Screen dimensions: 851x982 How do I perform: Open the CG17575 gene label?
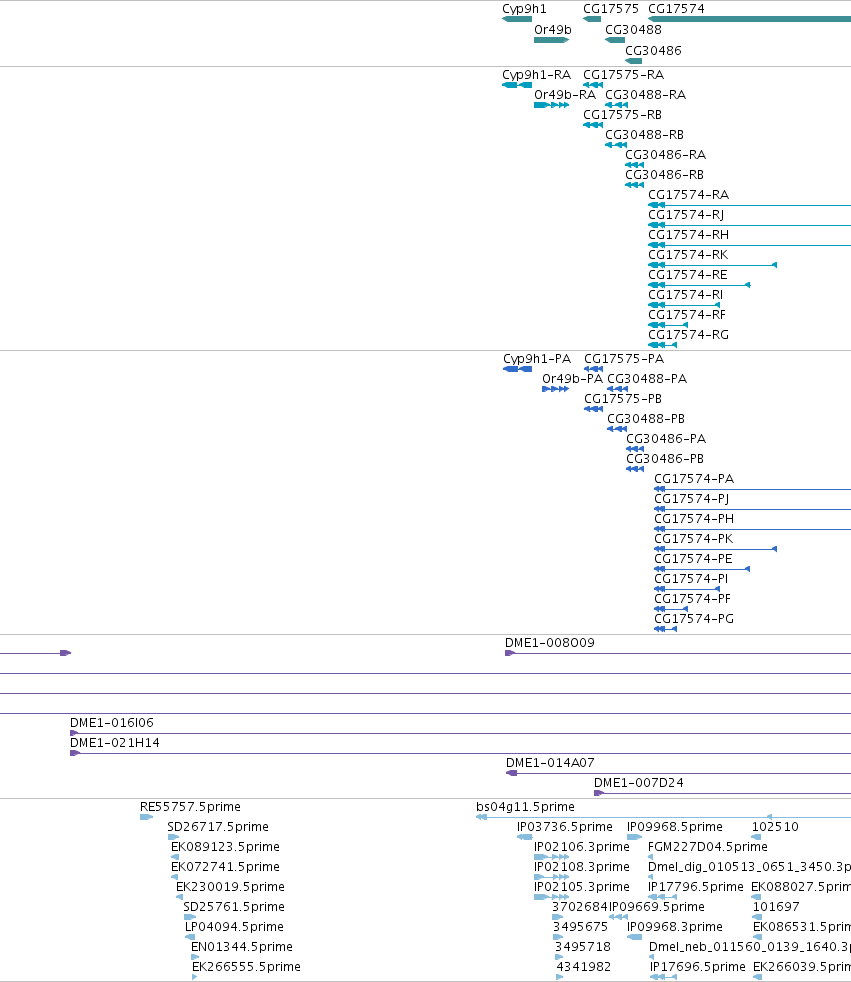[611, 9]
